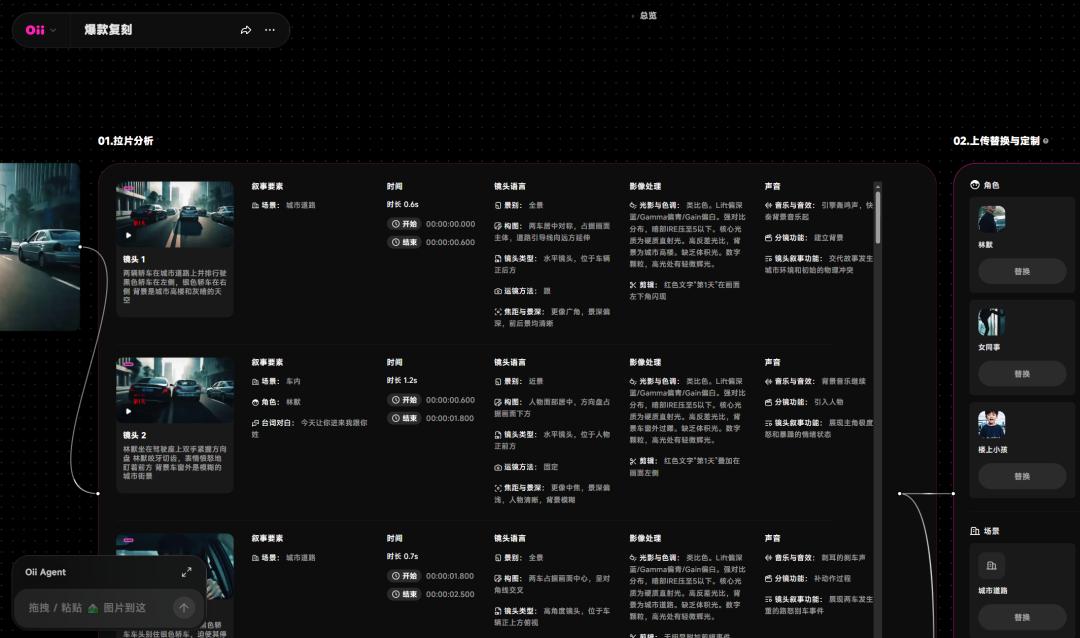Replace the 女同事 character via 替换

(x=1022, y=374)
